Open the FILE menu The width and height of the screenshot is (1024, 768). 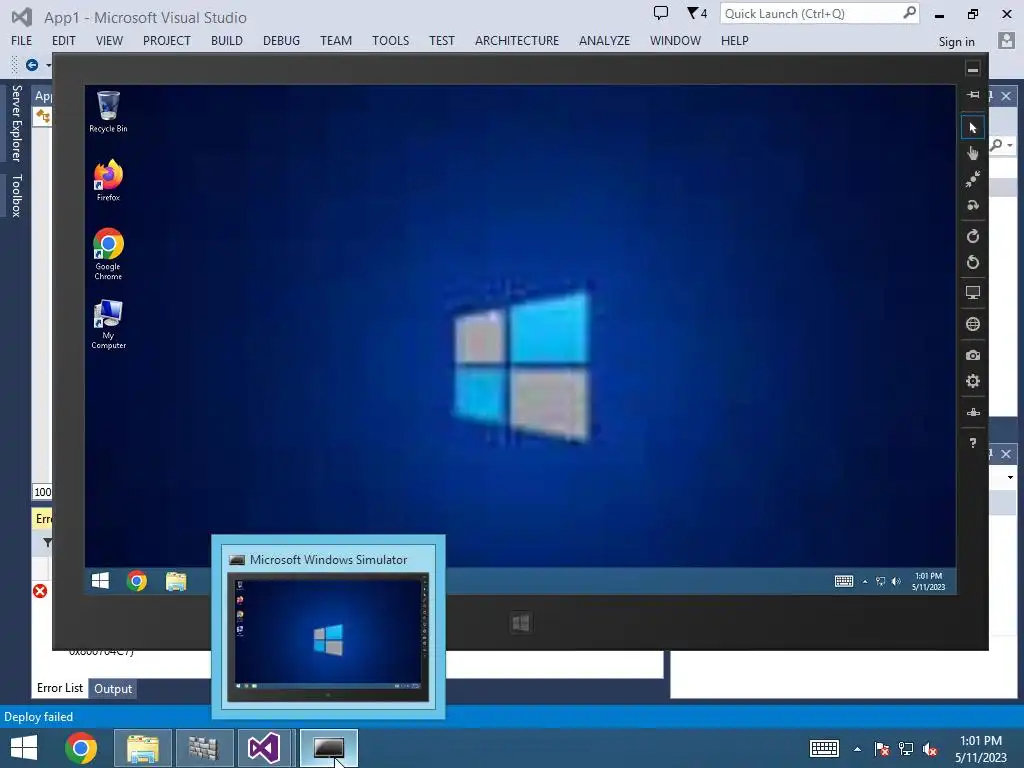click(22, 40)
